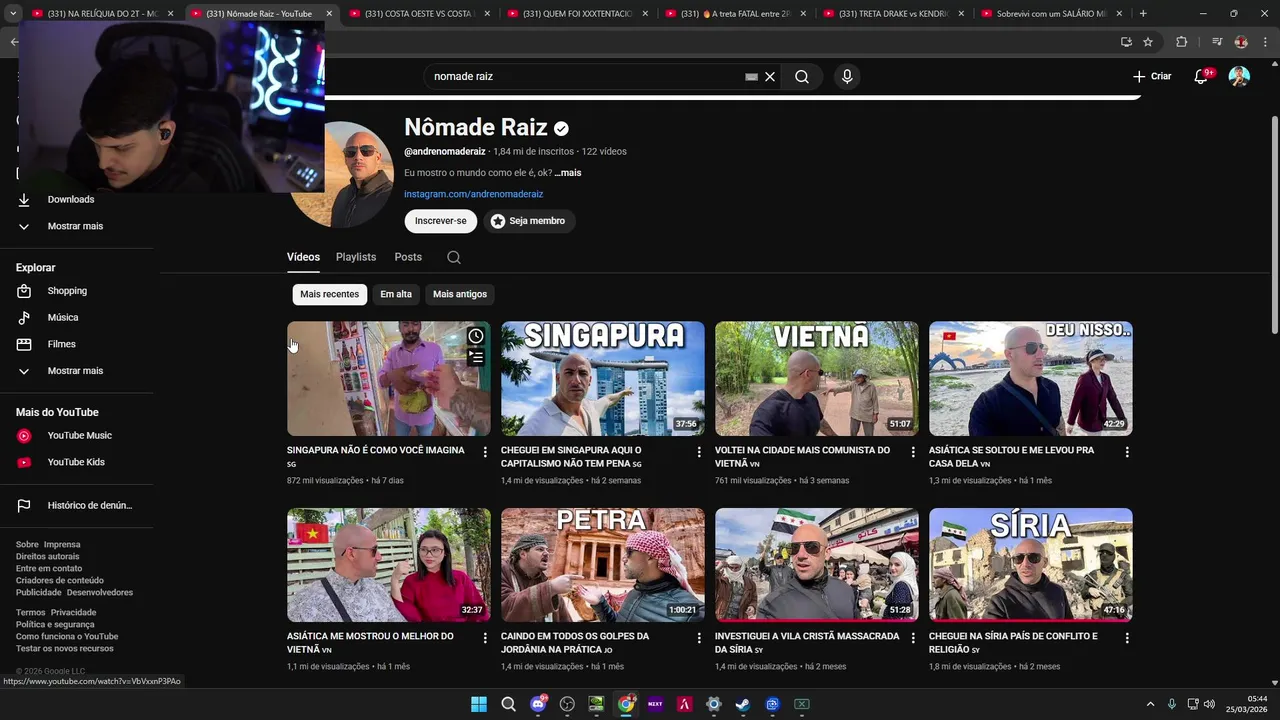Click Watch Later clock on first thumbnail
The height and width of the screenshot is (720, 1280).
coord(476,336)
